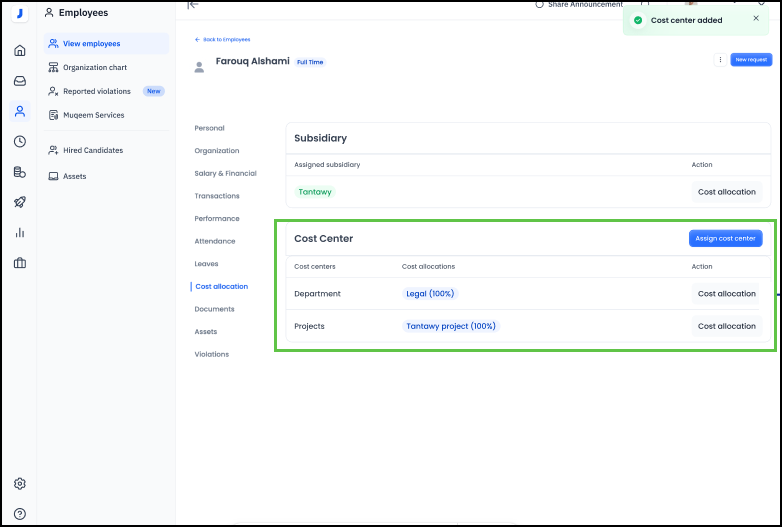Open Organization chart in sidebar
Viewport: 782px width, 527px height.
click(95, 68)
